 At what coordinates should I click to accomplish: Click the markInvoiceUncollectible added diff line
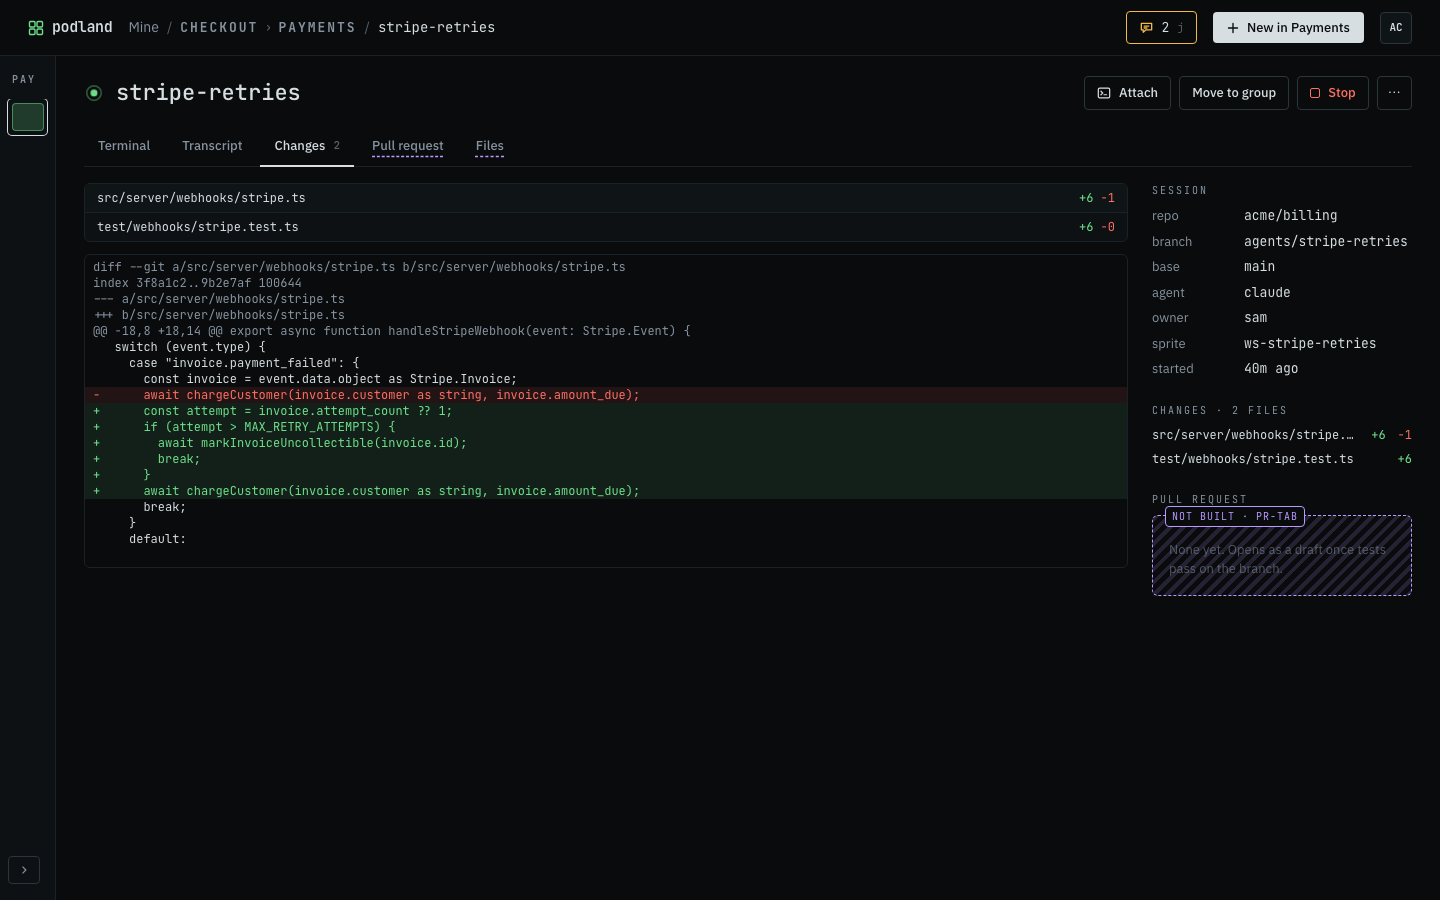(606, 443)
